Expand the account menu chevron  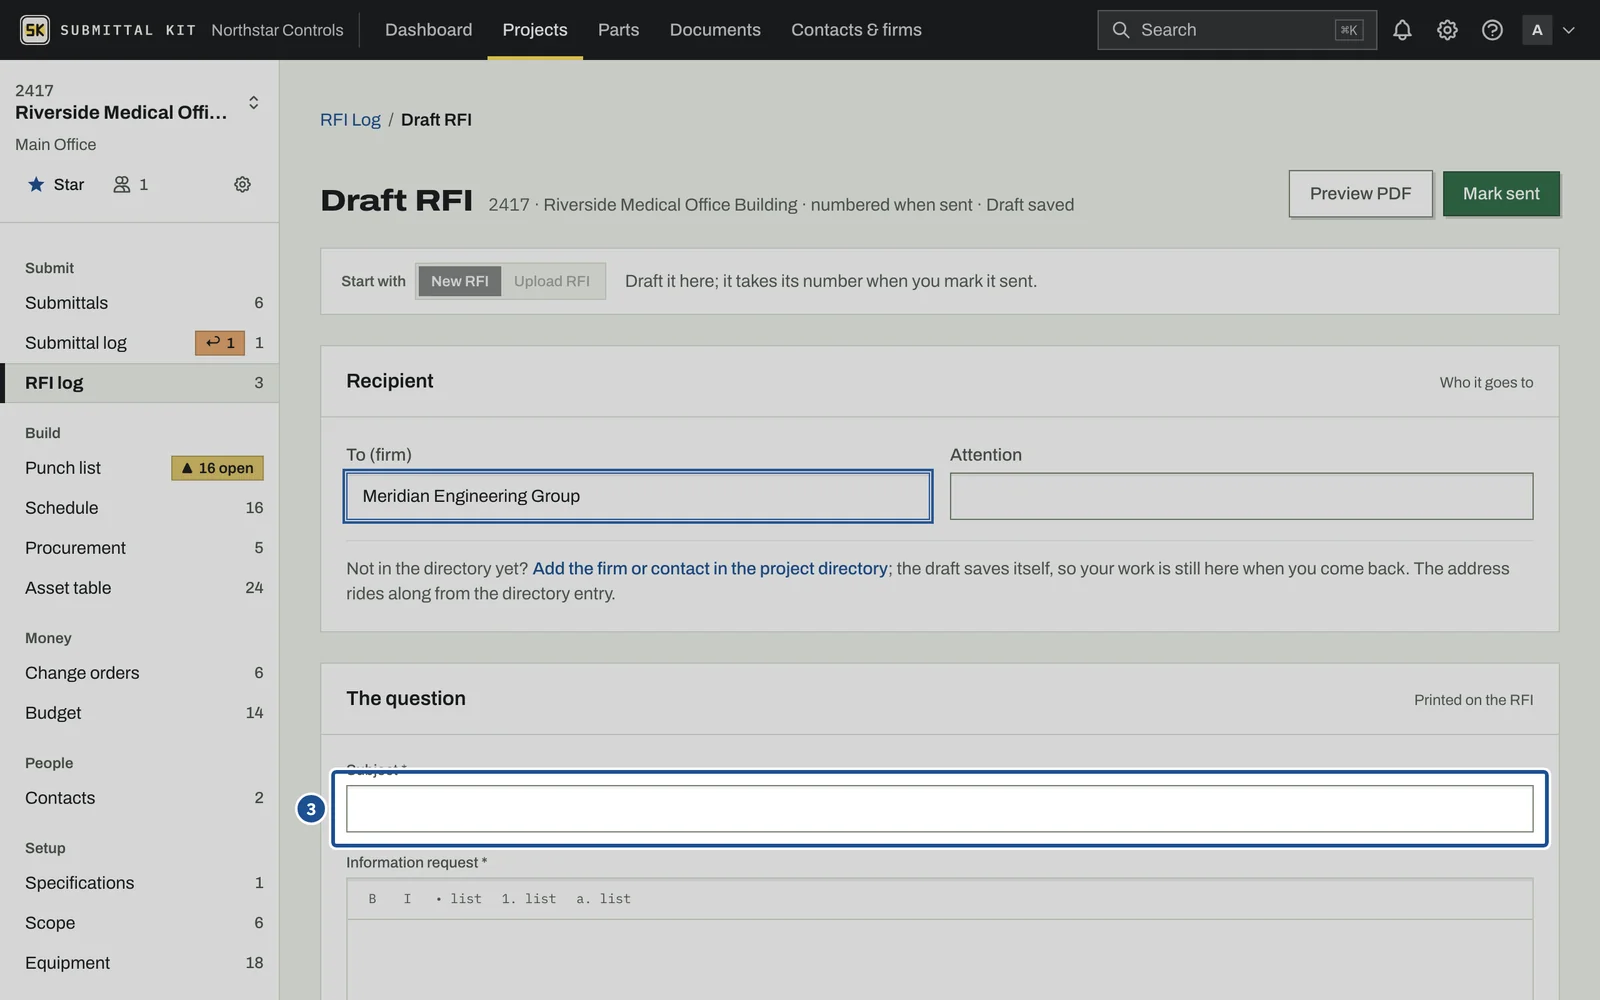tap(1569, 30)
